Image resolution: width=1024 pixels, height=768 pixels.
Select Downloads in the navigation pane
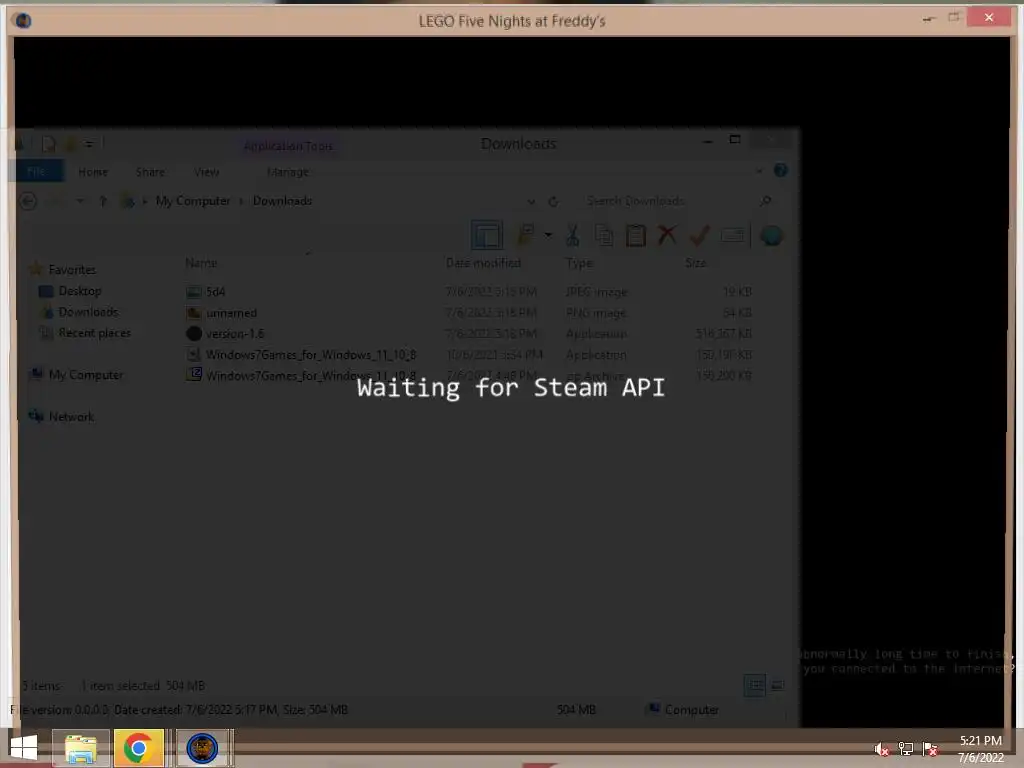point(88,312)
